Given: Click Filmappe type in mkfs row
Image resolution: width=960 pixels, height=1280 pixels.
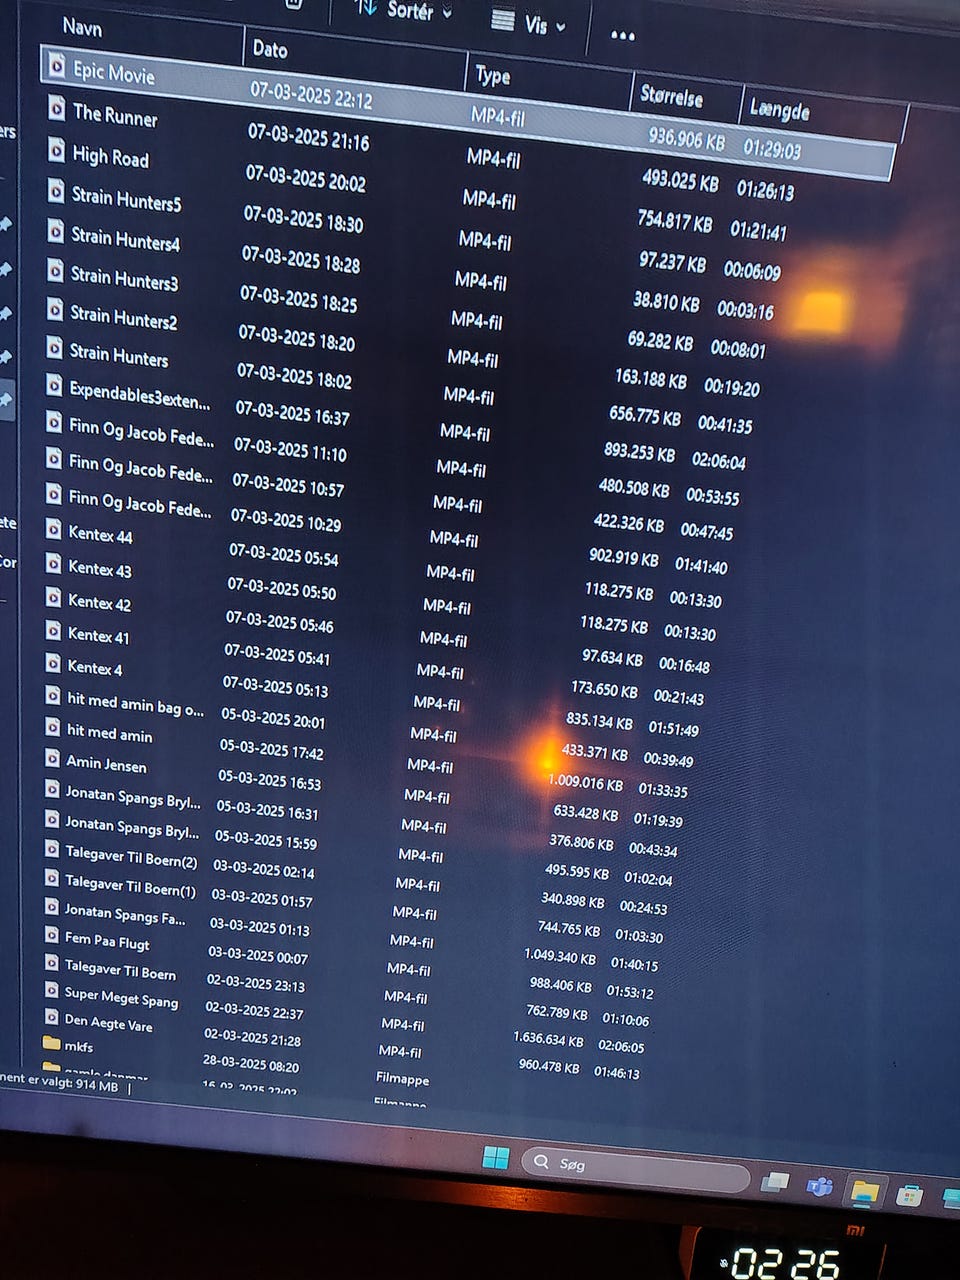Looking at the screenshot, I should [402, 1078].
